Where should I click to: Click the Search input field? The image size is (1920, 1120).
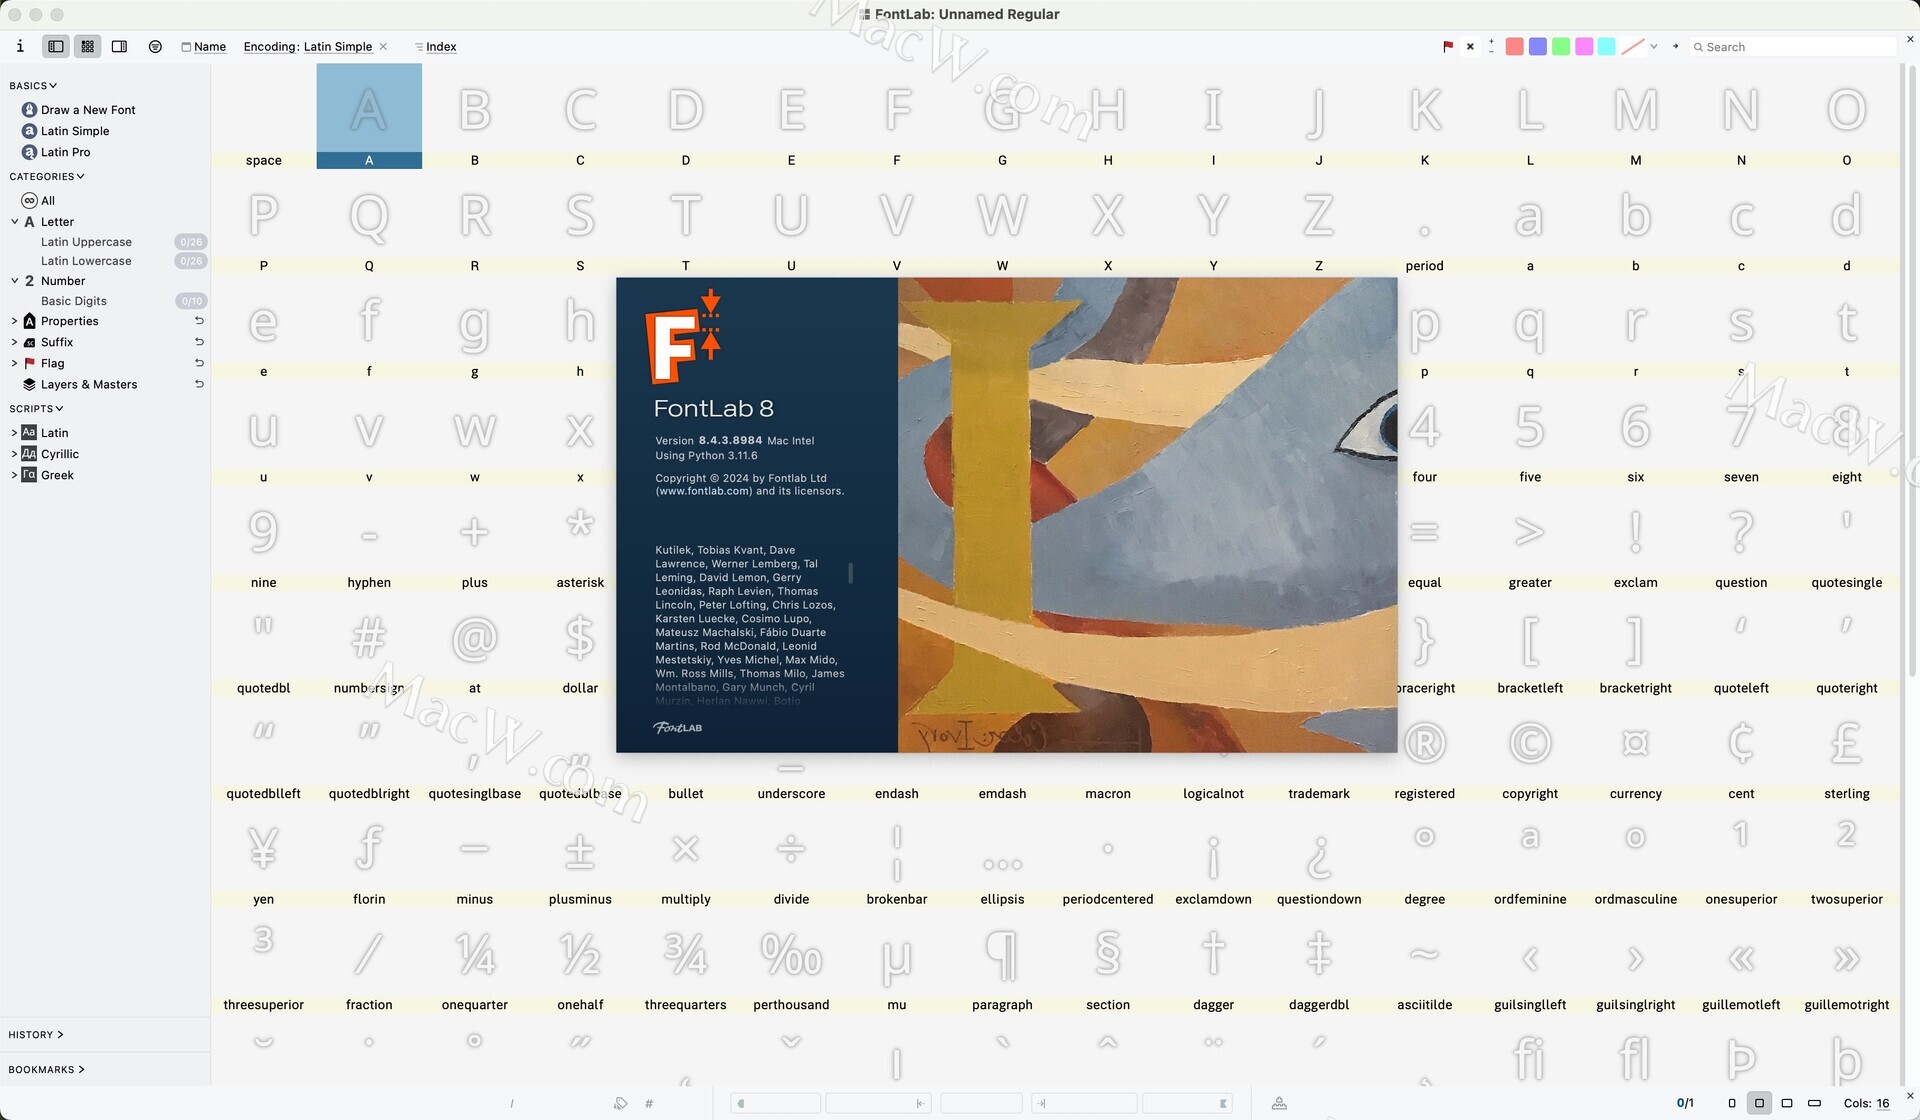(x=1793, y=47)
